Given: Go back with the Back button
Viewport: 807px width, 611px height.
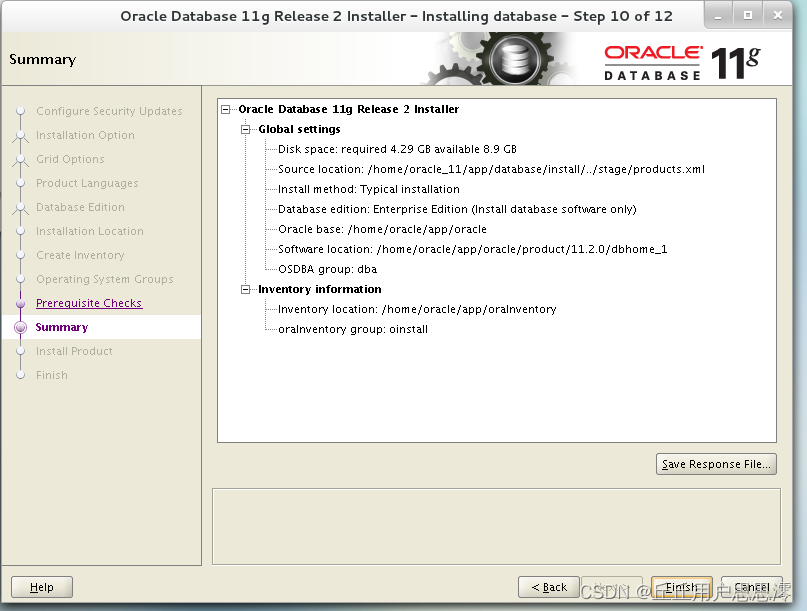Looking at the screenshot, I should coord(549,587).
